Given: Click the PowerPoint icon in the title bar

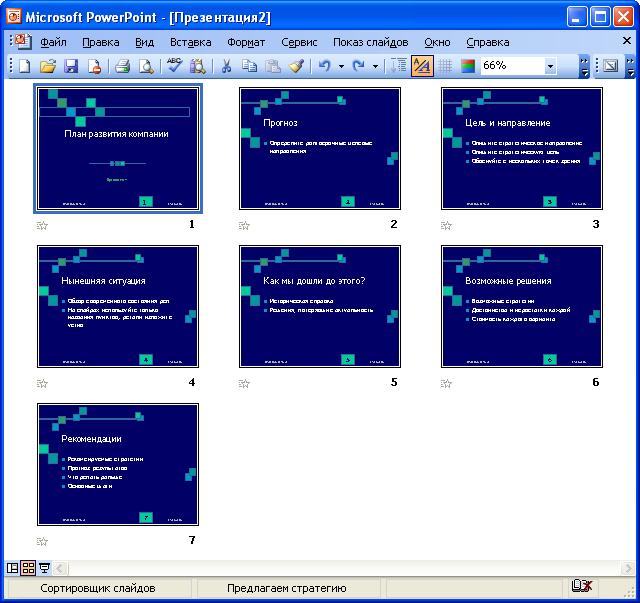Looking at the screenshot, I should [x=13, y=16].
